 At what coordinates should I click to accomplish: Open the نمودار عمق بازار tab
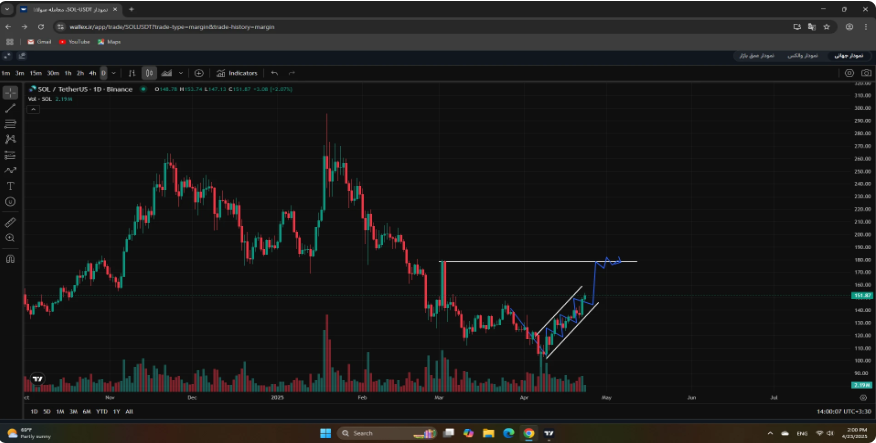click(757, 56)
